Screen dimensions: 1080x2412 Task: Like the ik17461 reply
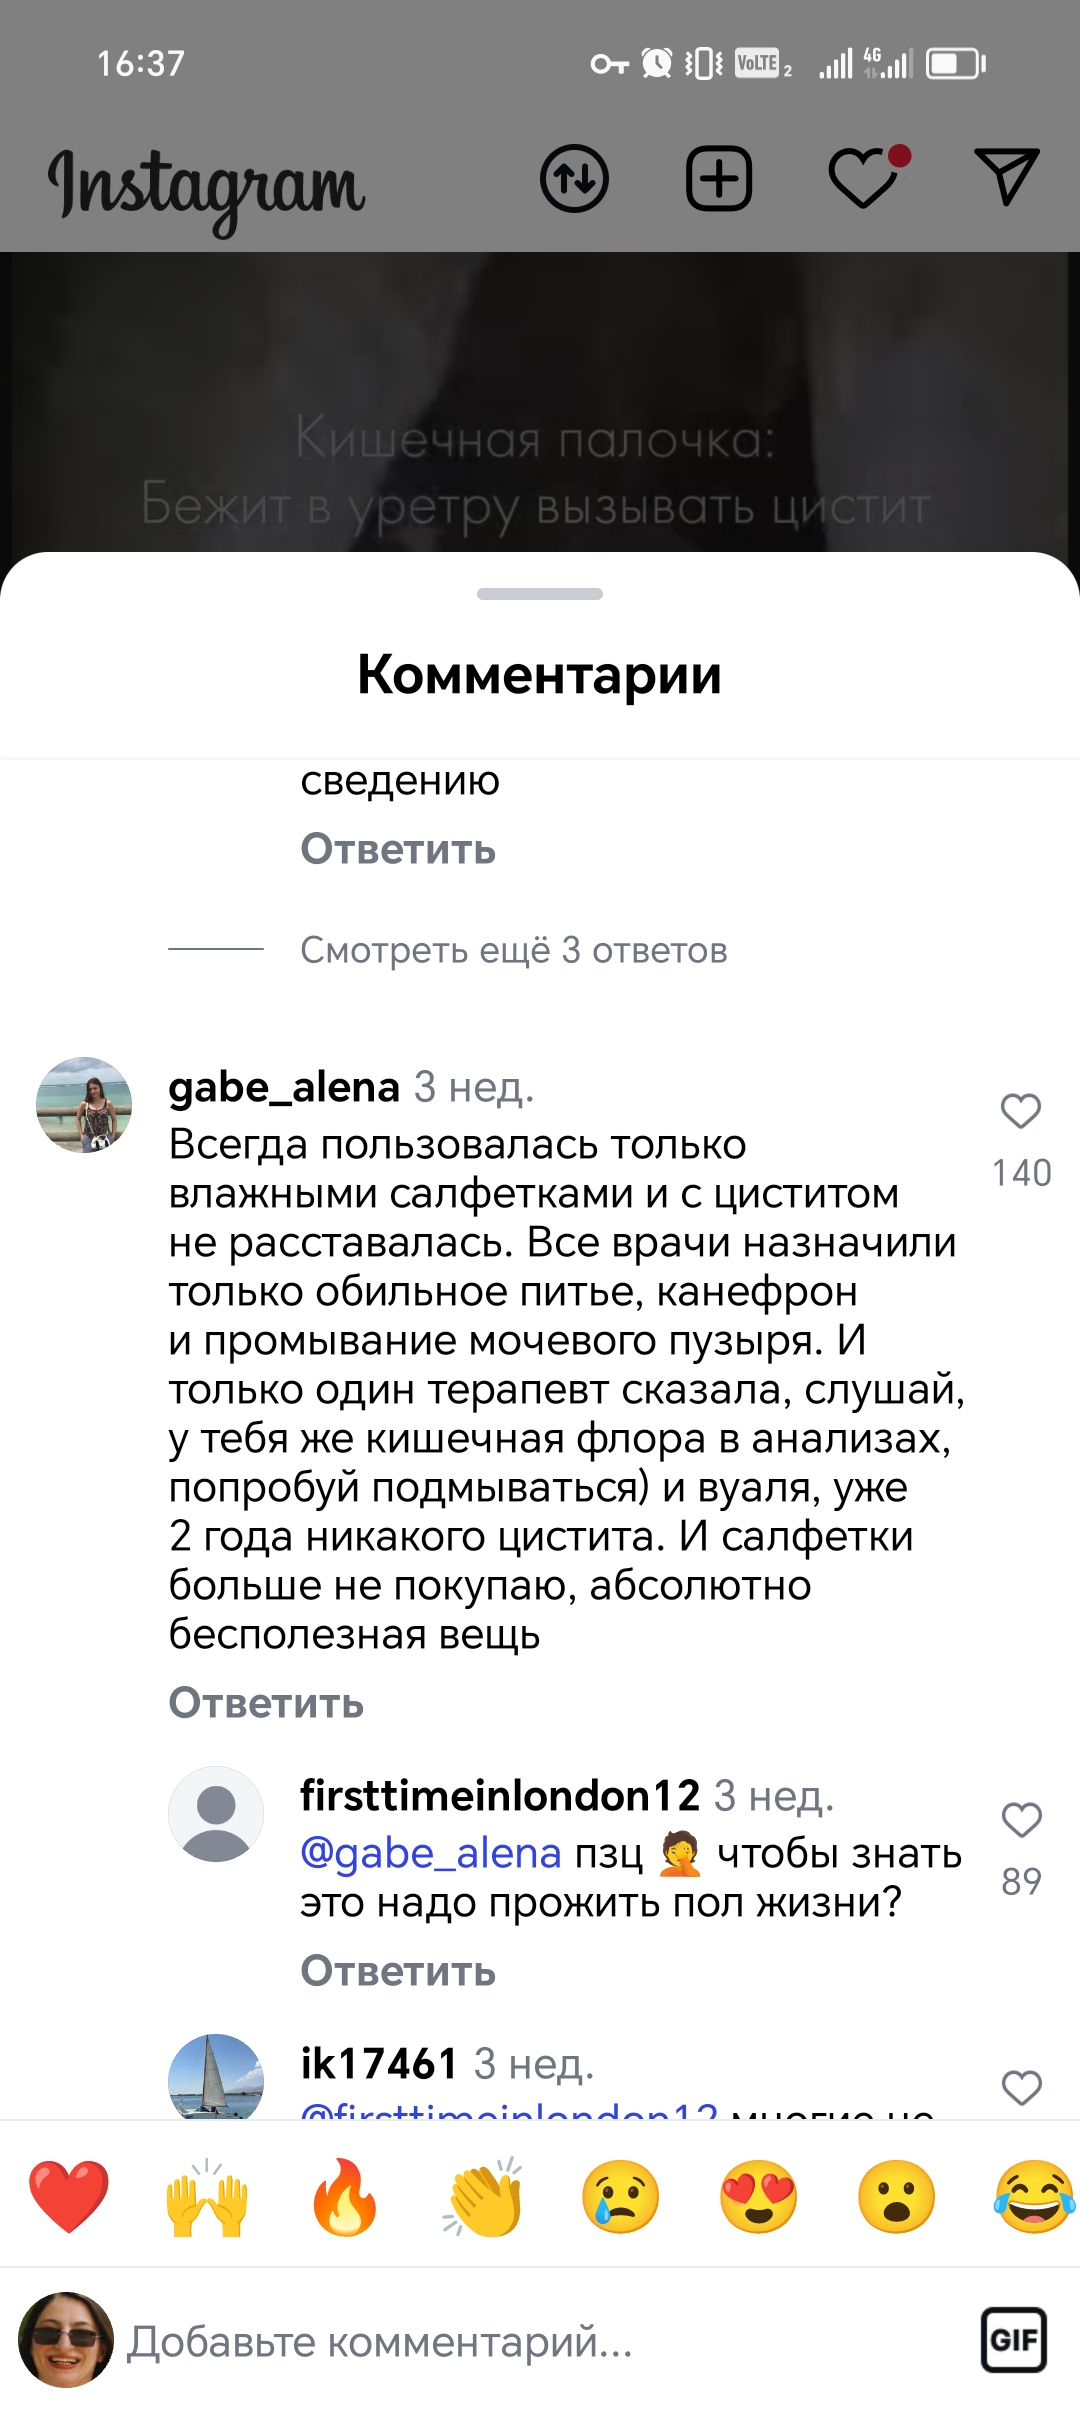point(1021,2088)
